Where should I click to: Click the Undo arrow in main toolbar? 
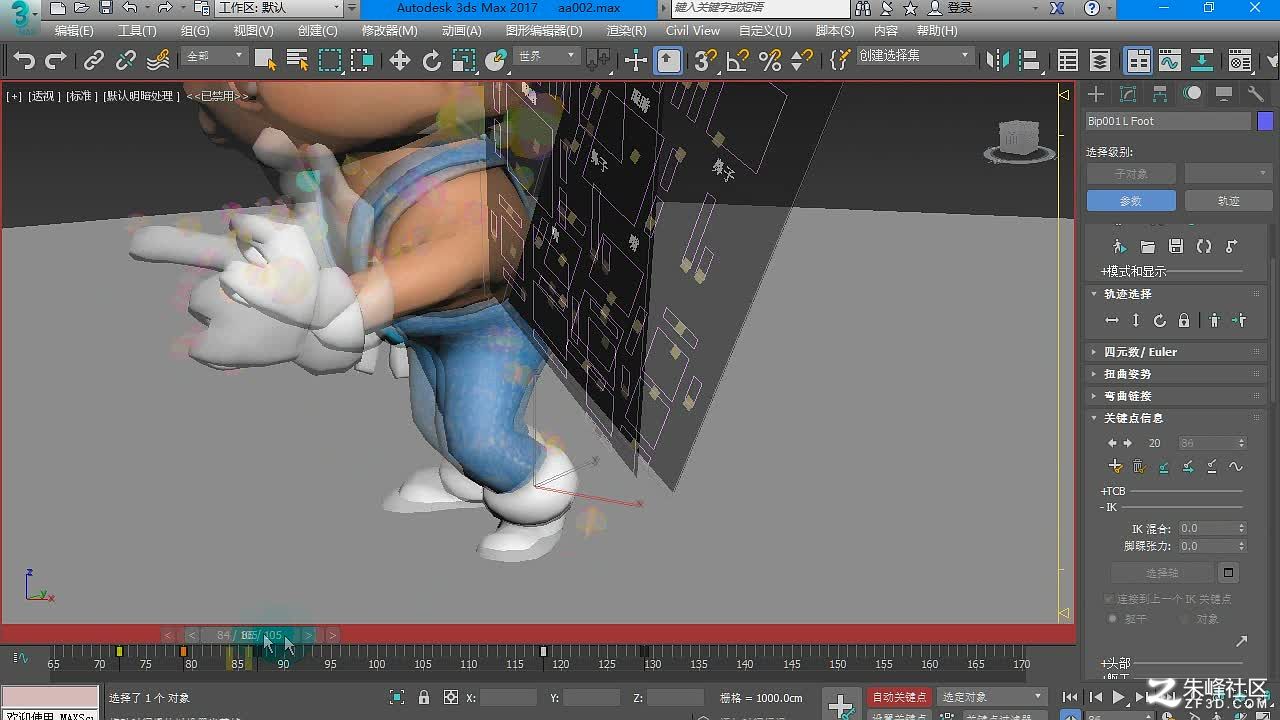click(24, 61)
